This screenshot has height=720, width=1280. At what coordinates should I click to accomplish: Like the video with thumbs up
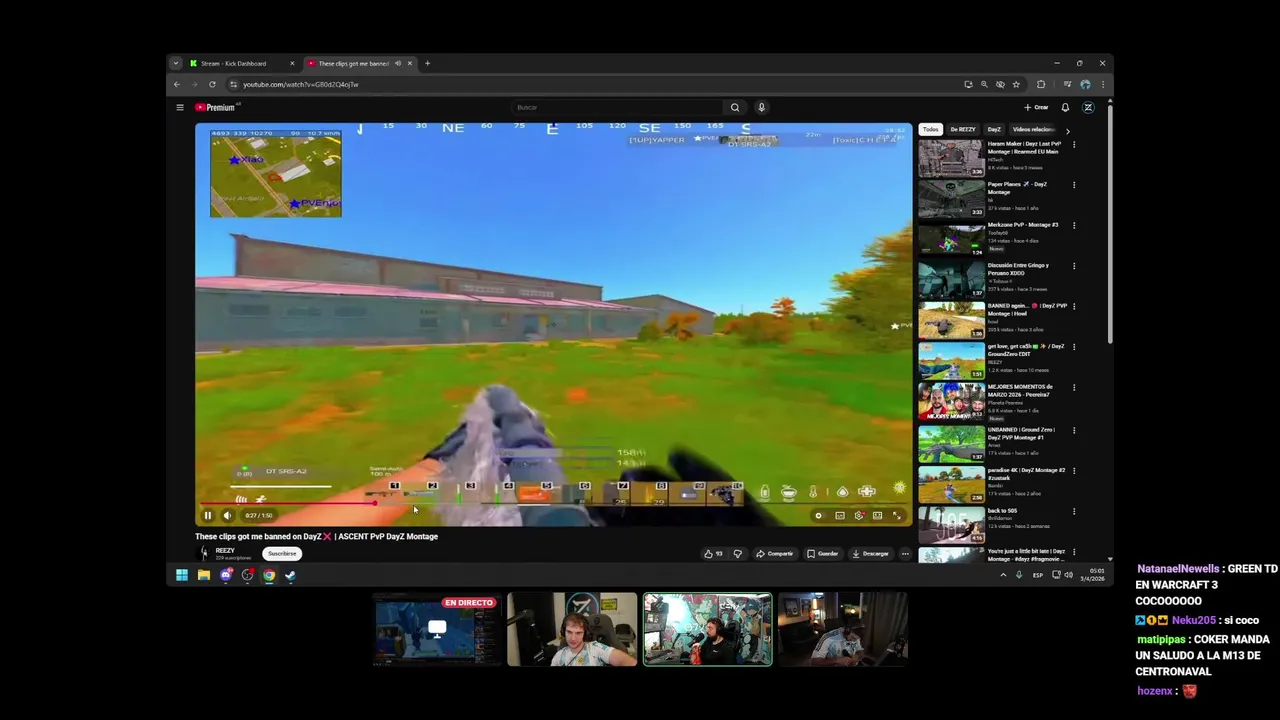[713, 554]
